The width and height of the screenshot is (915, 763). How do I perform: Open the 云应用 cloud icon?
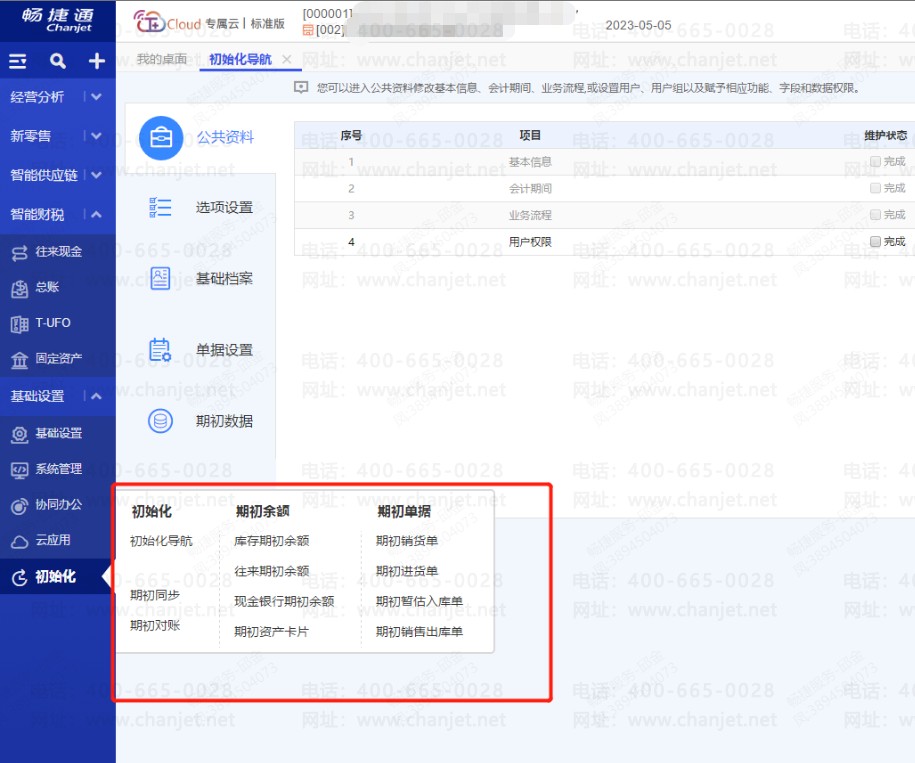click(x=19, y=541)
